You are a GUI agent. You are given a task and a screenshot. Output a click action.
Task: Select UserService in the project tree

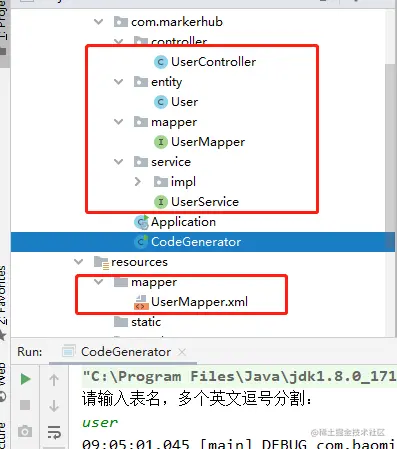click(x=205, y=202)
